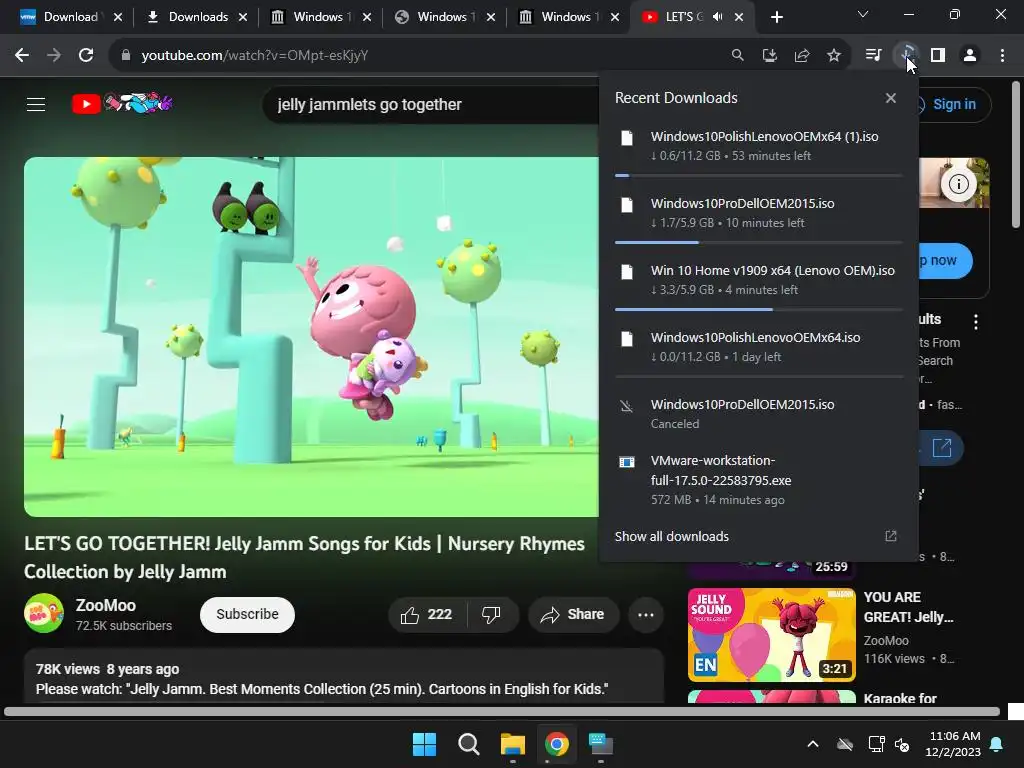Open the ad info circle icon
The height and width of the screenshot is (768, 1024).
click(x=958, y=184)
